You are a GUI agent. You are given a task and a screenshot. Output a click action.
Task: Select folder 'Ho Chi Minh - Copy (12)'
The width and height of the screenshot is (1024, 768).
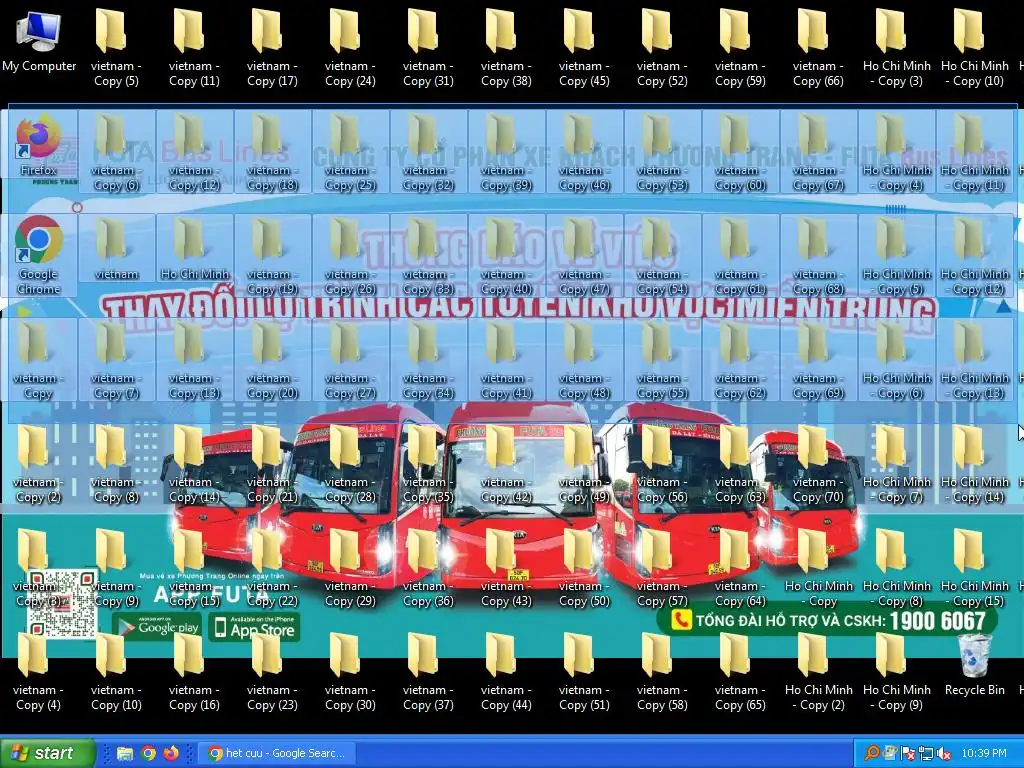(x=974, y=255)
